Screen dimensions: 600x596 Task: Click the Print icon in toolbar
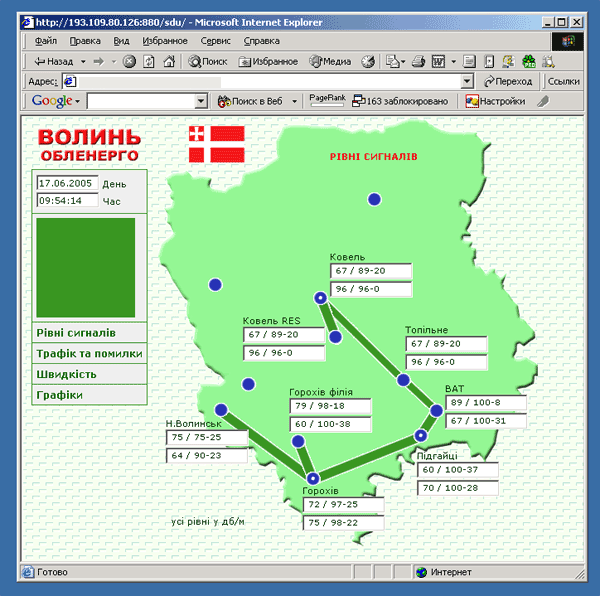pos(419,61)
